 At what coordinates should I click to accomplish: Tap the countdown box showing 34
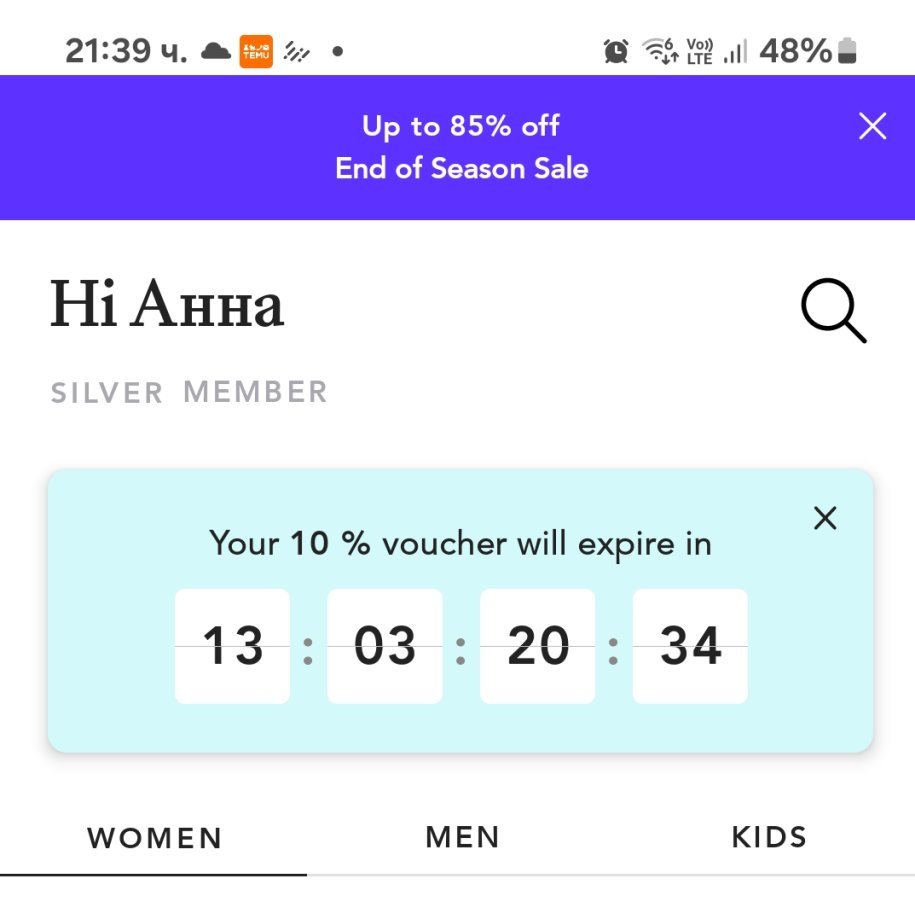(x=690, y=646)
